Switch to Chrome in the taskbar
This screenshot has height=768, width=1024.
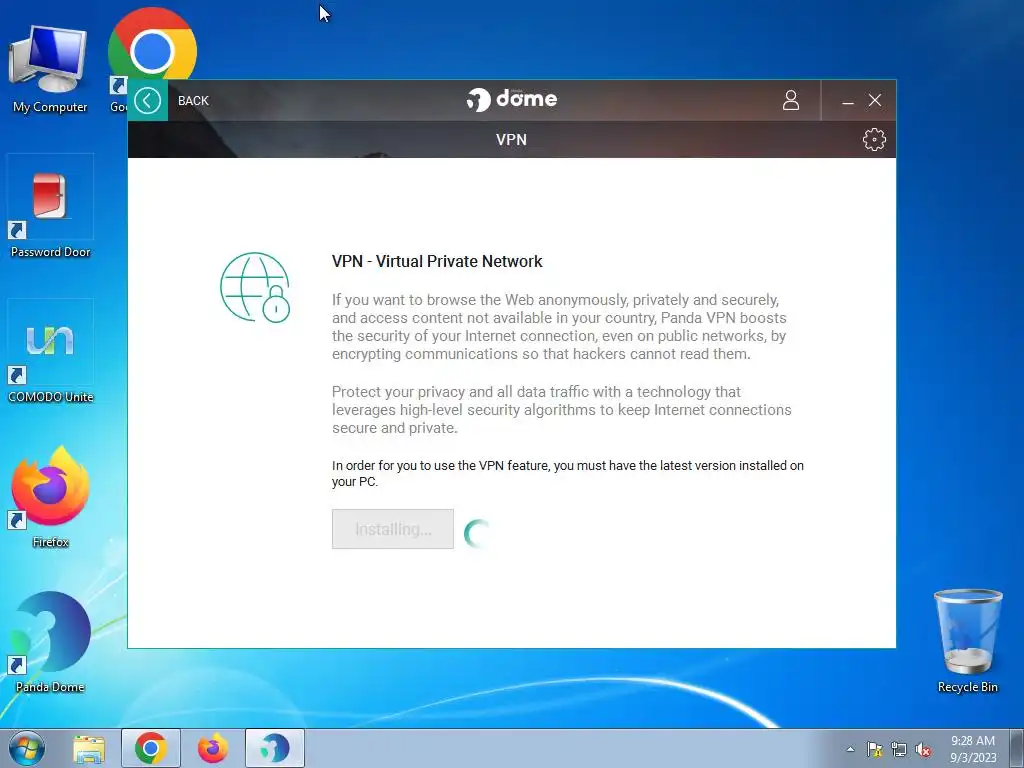click(151, 748)
